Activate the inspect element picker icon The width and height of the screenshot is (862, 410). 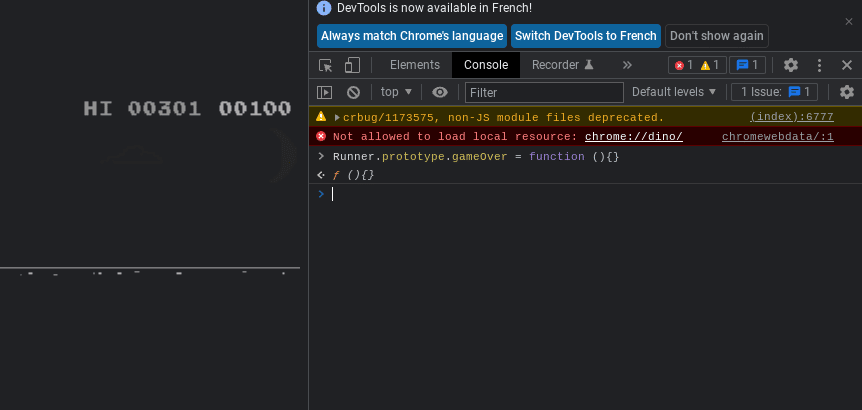[325, 65]
